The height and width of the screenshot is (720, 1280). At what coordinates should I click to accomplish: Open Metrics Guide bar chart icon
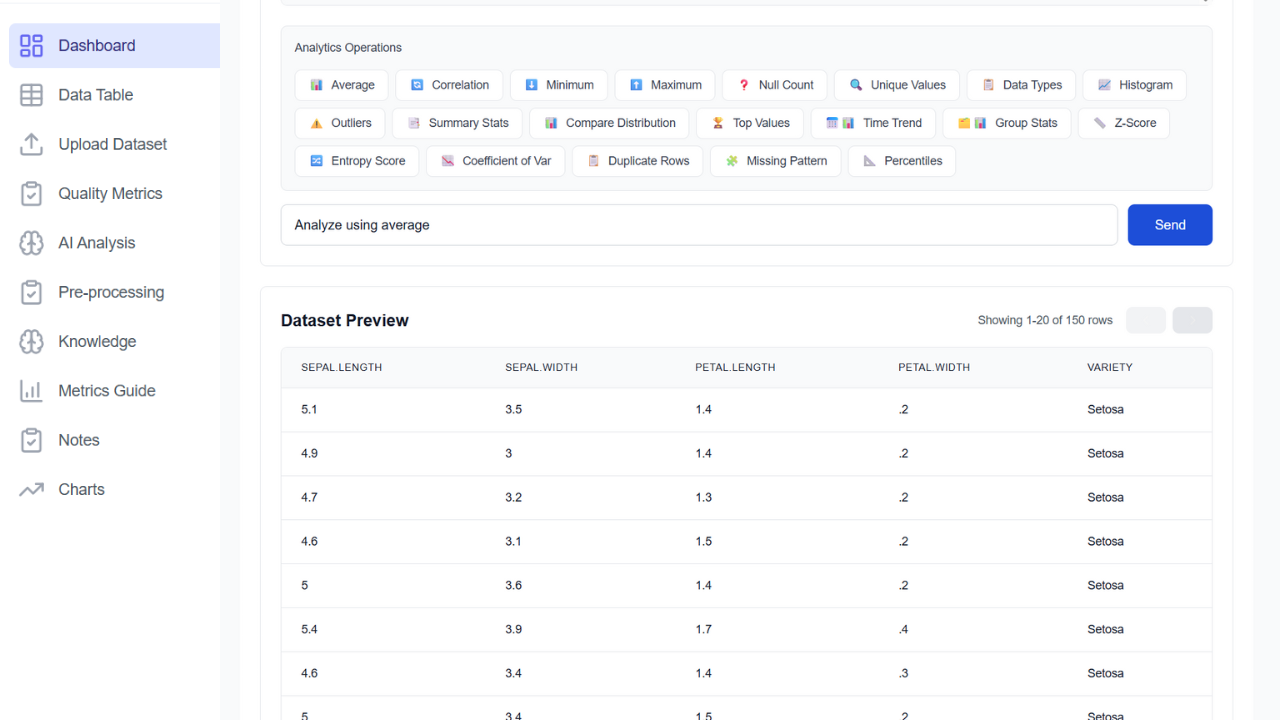pyautogui.click(x=31, y=391)
